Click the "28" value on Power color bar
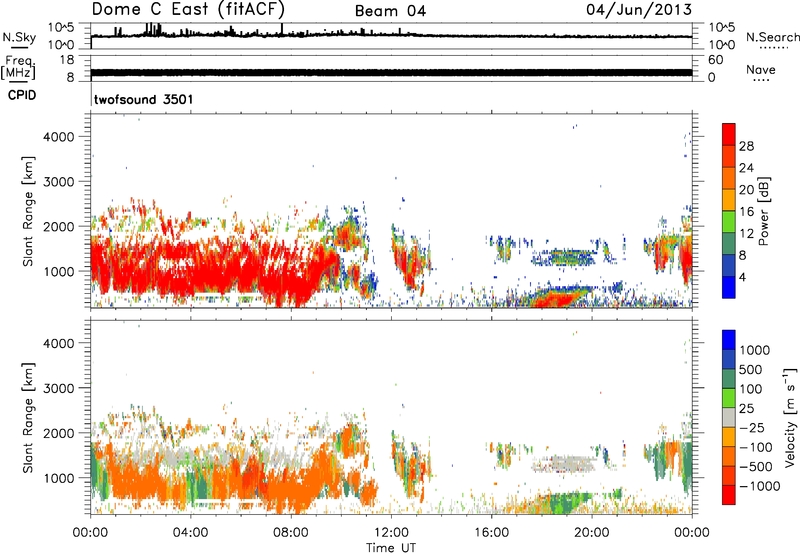The width and height of the screenshot is (800, 554). (746, 146)
